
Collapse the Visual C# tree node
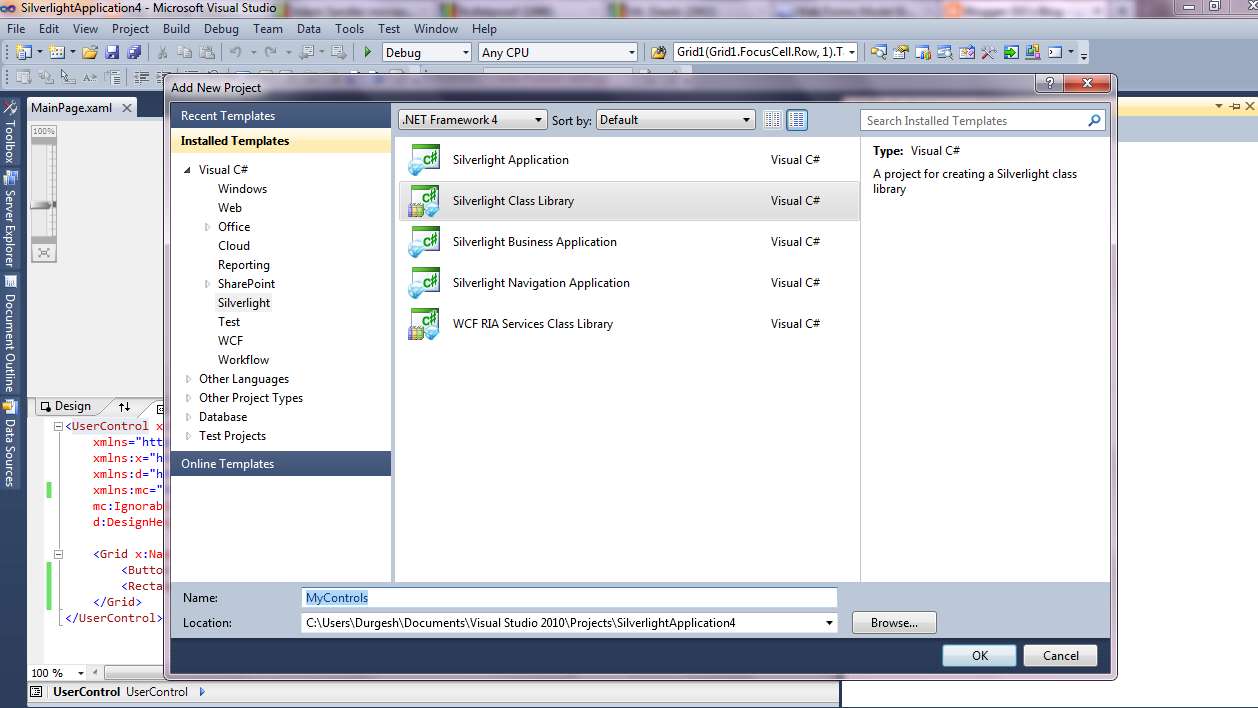[188, 171]
